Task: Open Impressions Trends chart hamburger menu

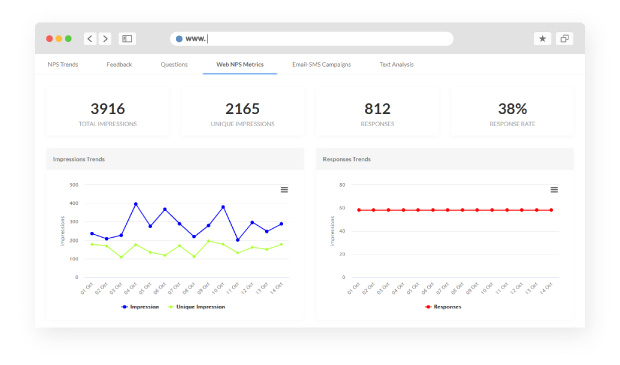Action: [284, 190]
